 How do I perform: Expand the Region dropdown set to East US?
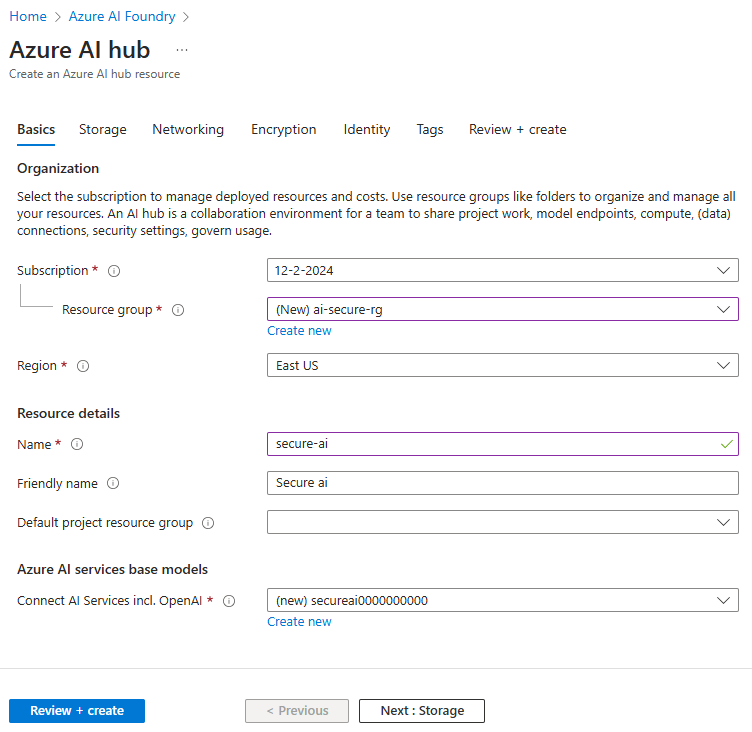[x=502, y=366]
